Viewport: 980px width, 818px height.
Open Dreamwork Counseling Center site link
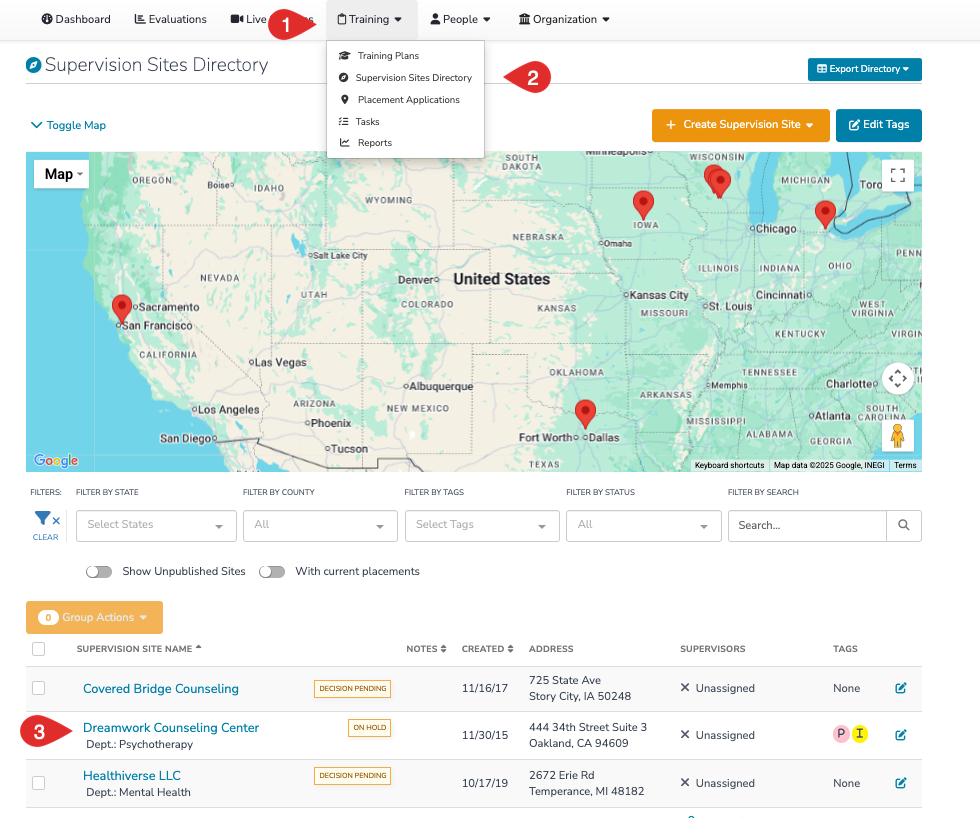tap(171, 727)
